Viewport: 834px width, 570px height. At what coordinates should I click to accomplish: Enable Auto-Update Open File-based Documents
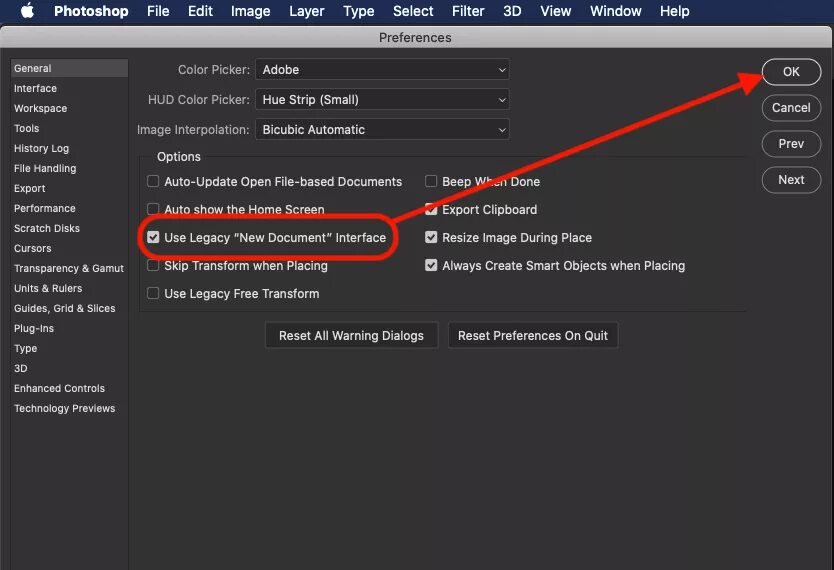point(153,181)
